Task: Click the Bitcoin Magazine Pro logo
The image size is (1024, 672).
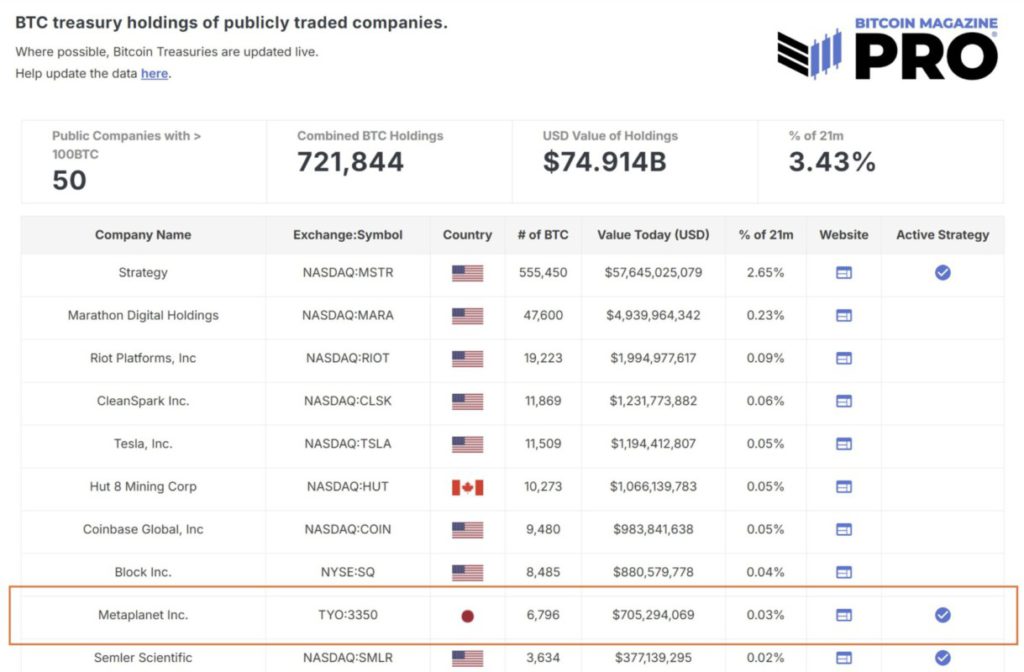Action: coord(888,48)
